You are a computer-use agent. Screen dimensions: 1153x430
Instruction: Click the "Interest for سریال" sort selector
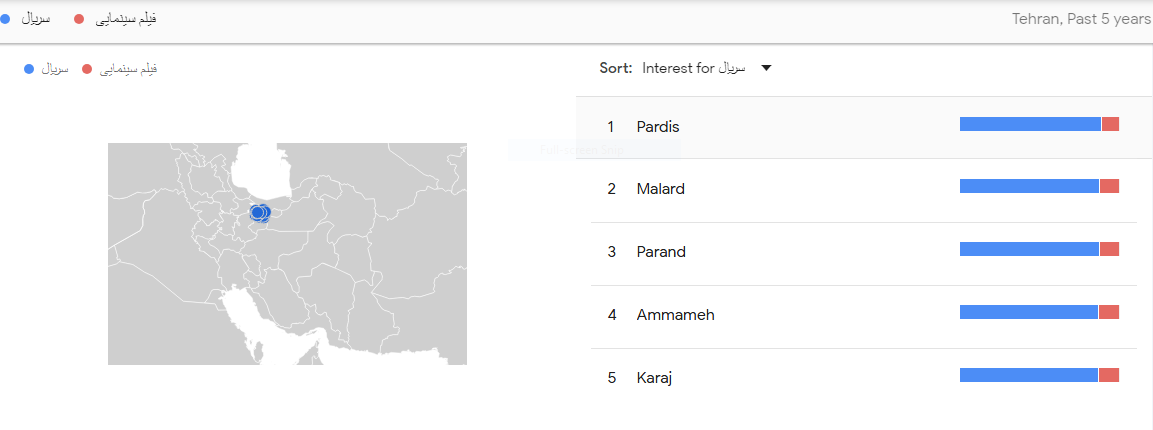click(692, 68)
